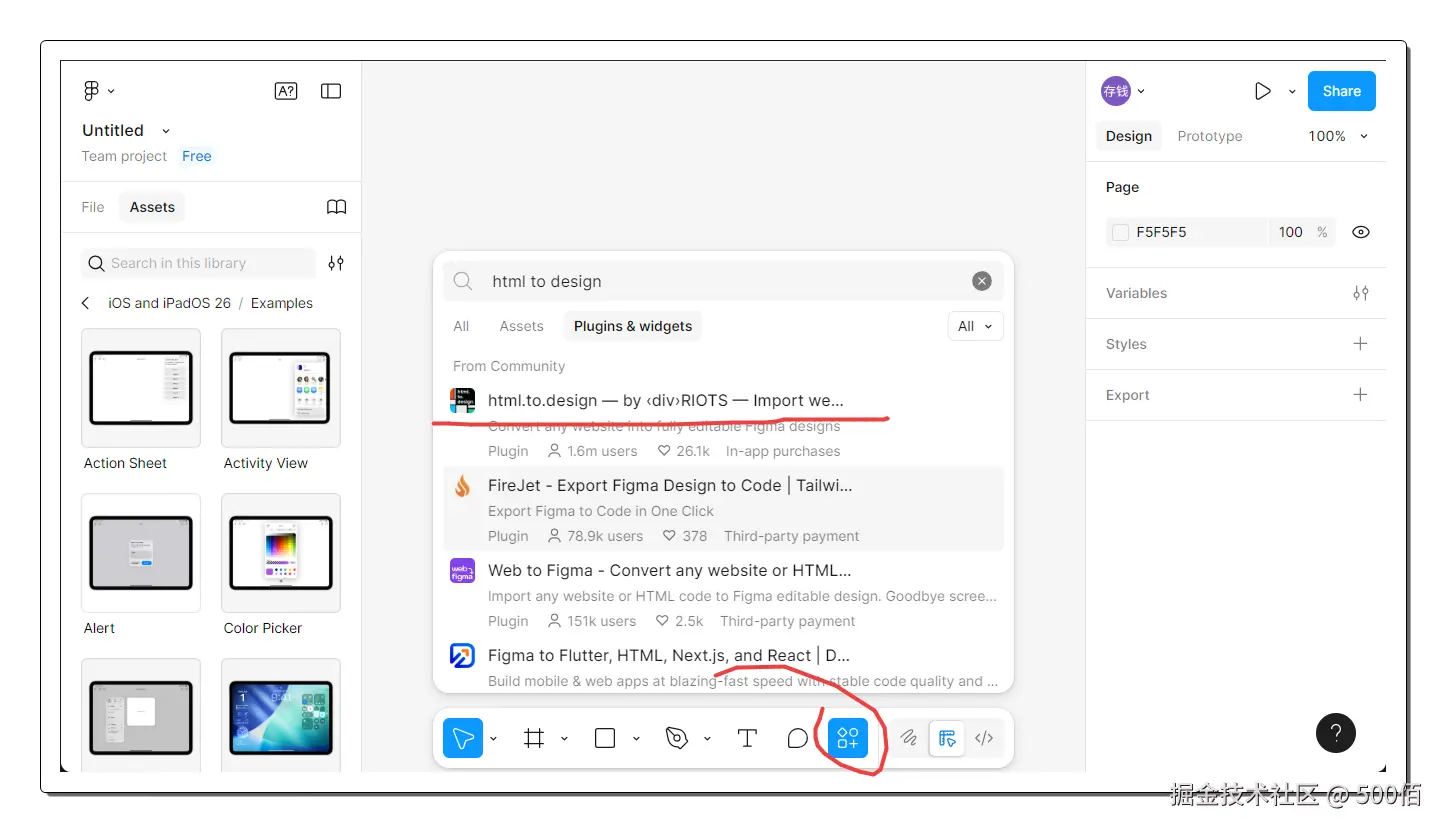The image size is (1446, 832).
Task: Open the help question mark button
Action: click(x=1336, y=733)
